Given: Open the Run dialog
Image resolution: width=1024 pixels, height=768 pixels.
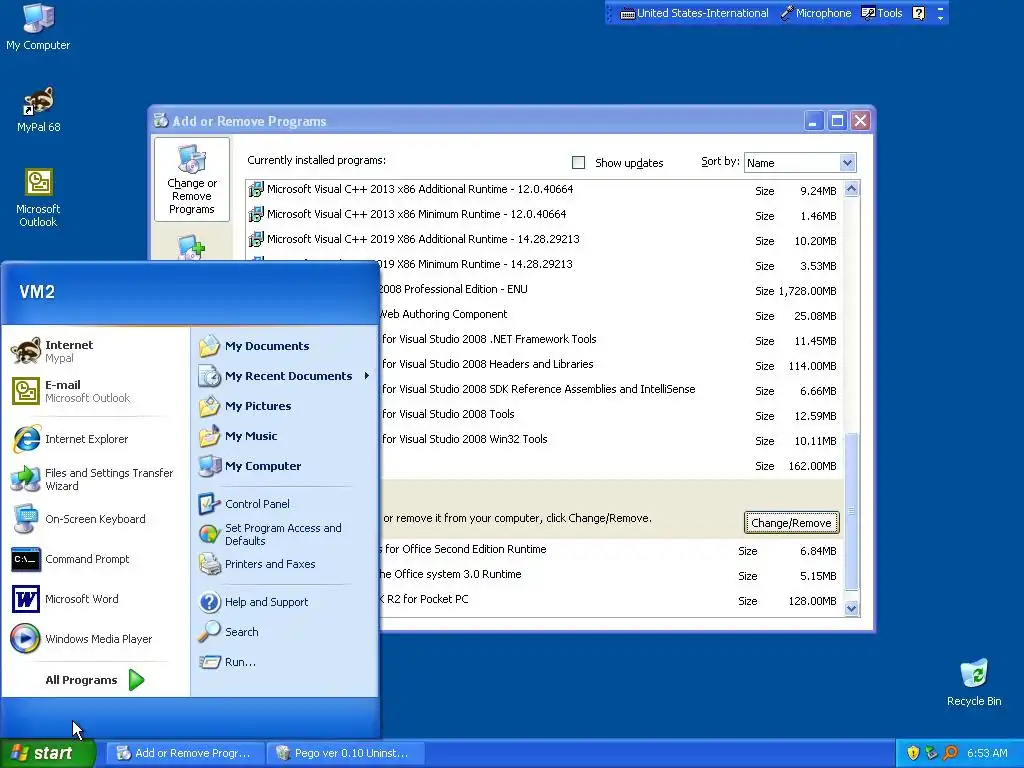Looking at the screenshot, I should pyautogui.click(x=284, y=662).
